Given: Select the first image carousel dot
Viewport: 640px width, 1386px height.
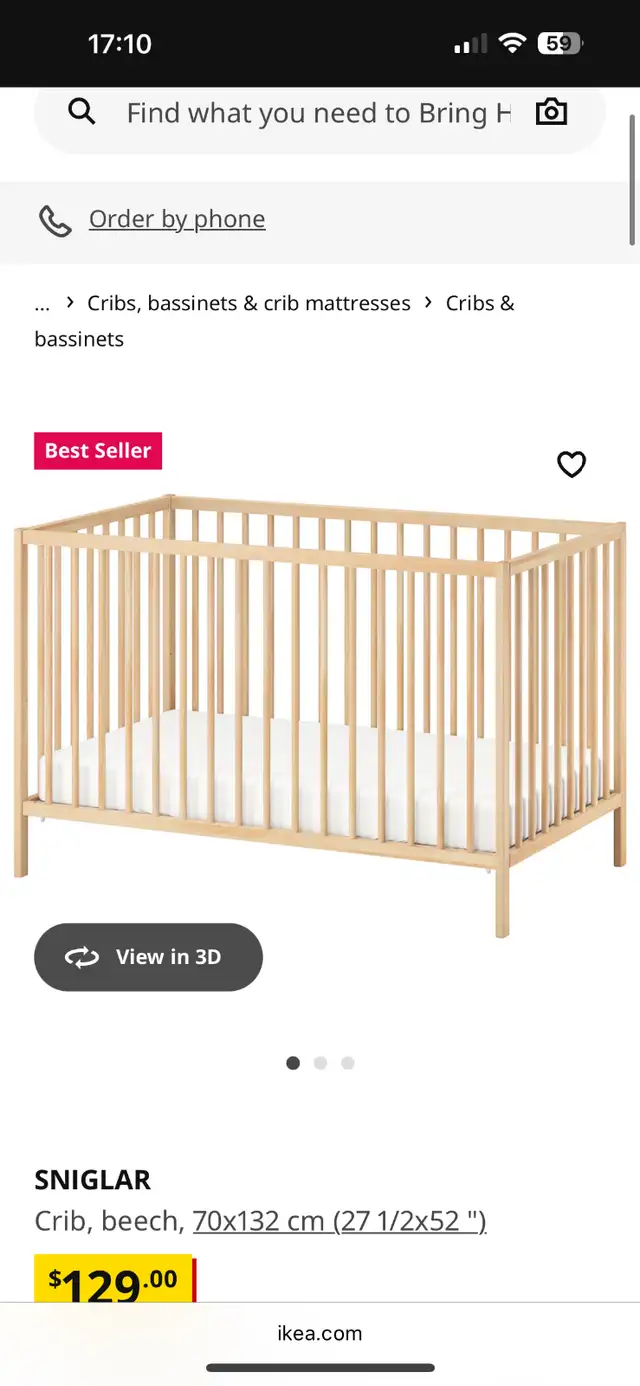Looking at the screenshot, I should click(293, 1063).
